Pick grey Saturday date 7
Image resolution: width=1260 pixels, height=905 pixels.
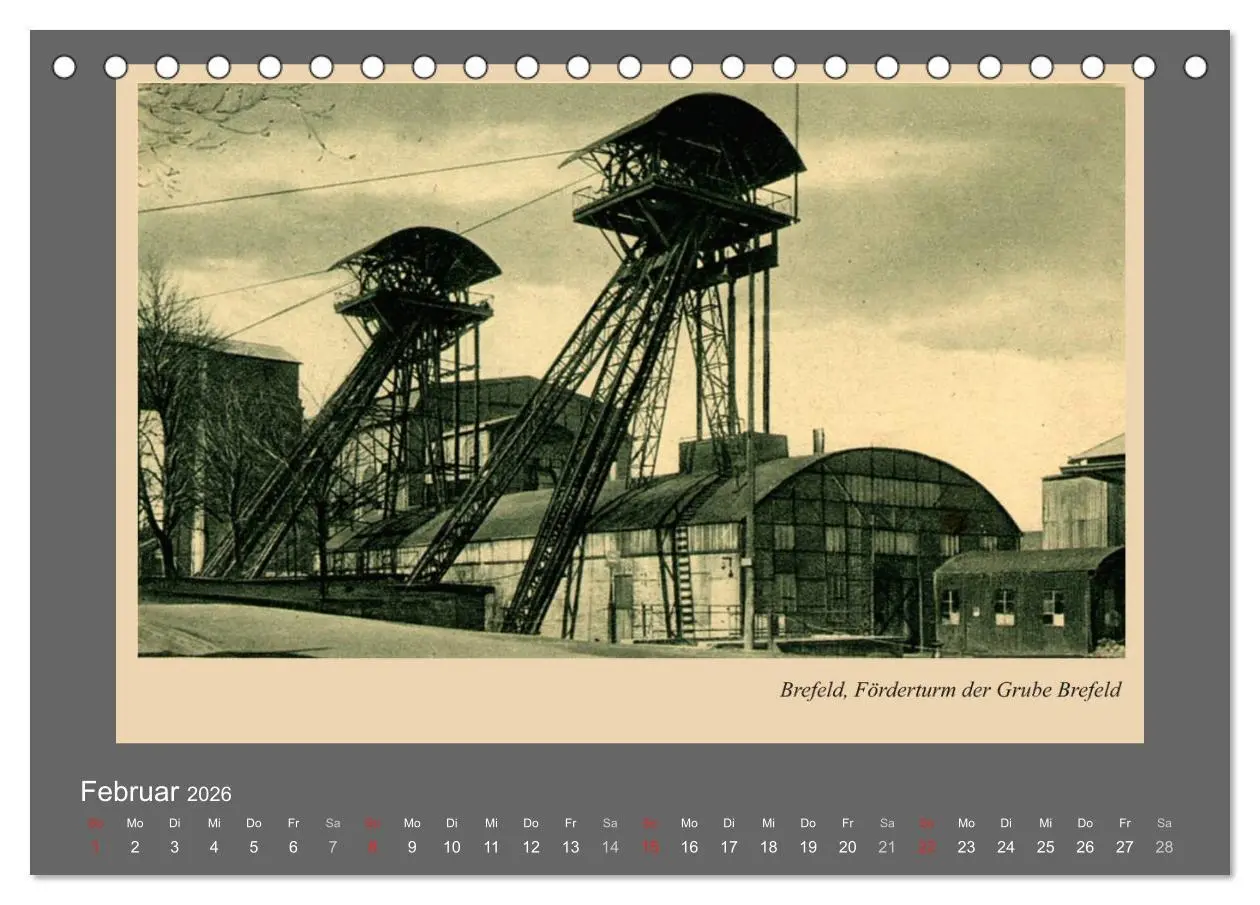(333, 847)
